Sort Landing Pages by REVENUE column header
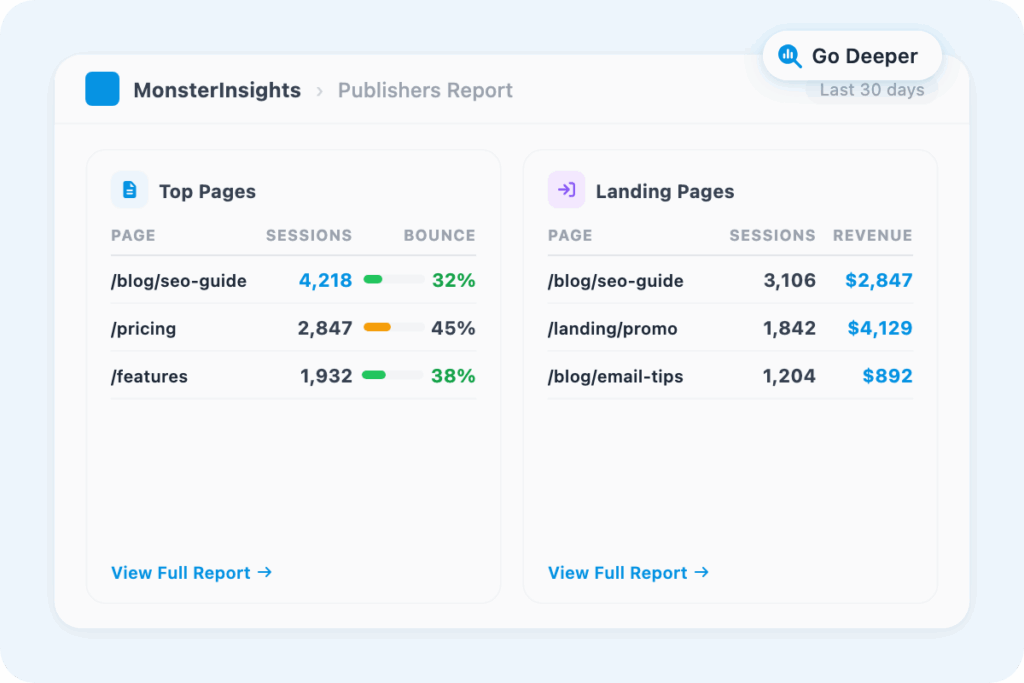This screenshot has width=1024, height=683. pyautogui.click(x=872, y=236)
